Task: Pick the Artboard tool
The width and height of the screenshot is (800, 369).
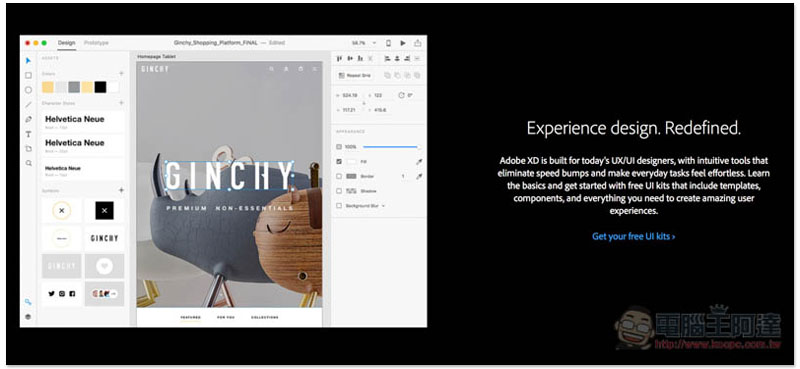Action: pyautogui.click(x=29, y=149)
